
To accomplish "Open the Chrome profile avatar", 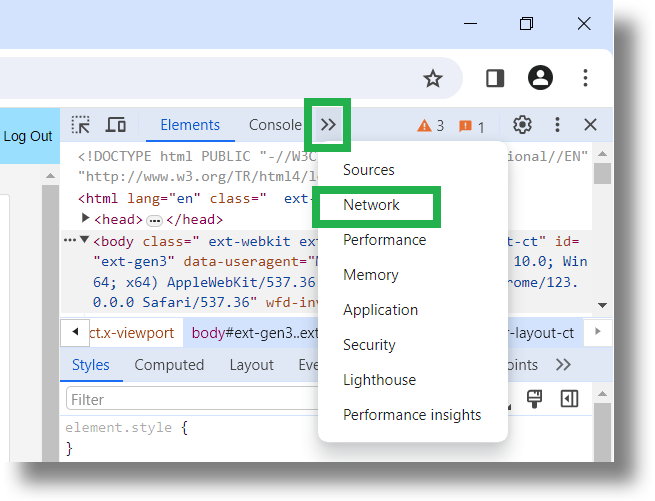I will pyautogui.click(x=540, y=78).
